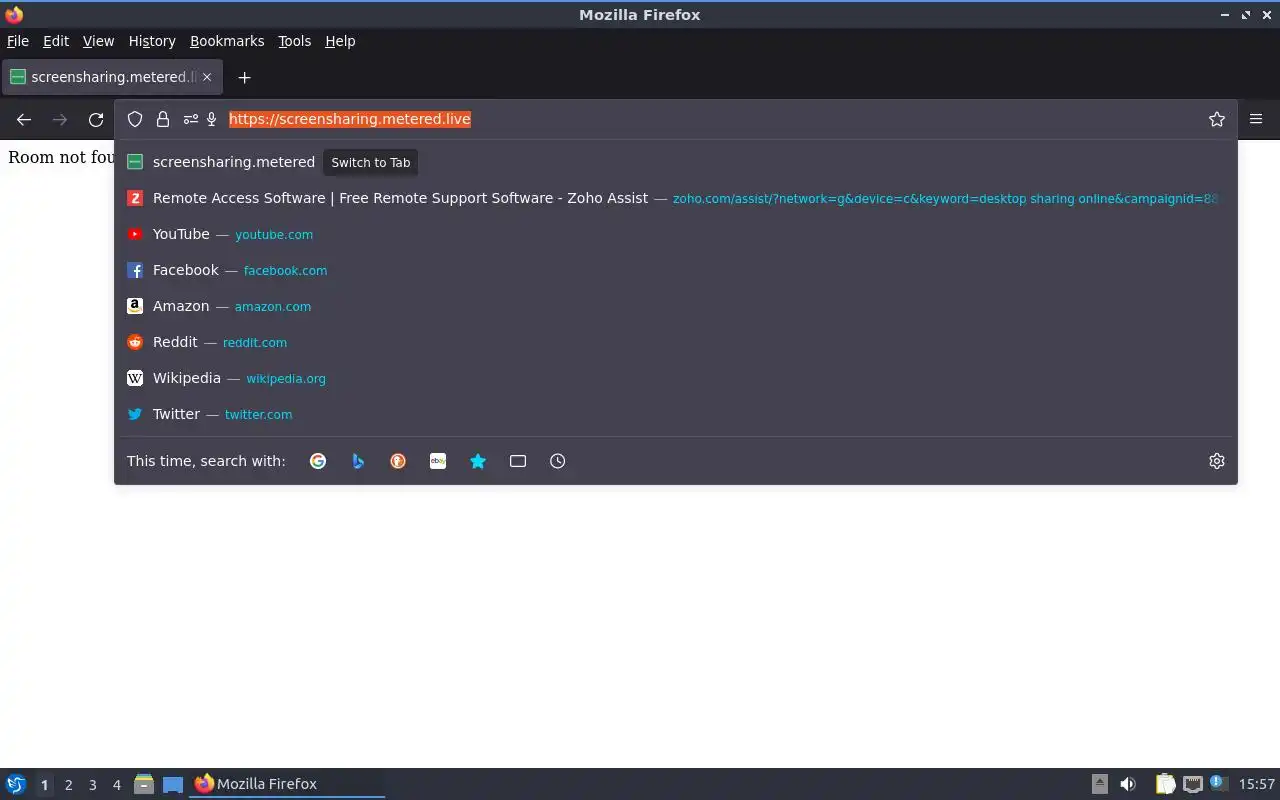Open the Tools menu
Viewport: 1280px width, 800px height.
[294, 41]
